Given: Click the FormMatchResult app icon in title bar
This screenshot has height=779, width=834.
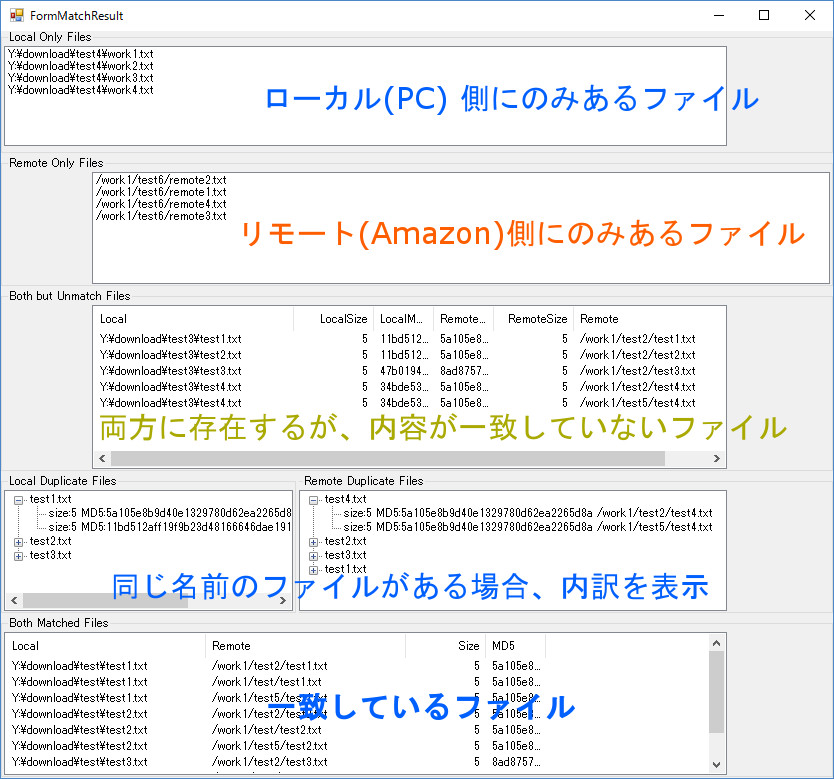Looking at the screenshot, I should 16,16.
